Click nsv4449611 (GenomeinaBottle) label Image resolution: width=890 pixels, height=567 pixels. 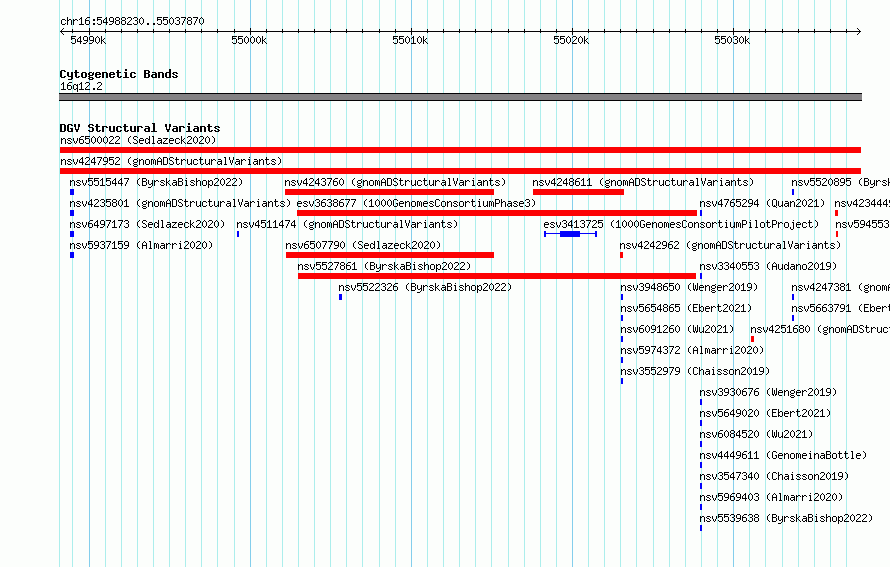[x=783, y=455]
